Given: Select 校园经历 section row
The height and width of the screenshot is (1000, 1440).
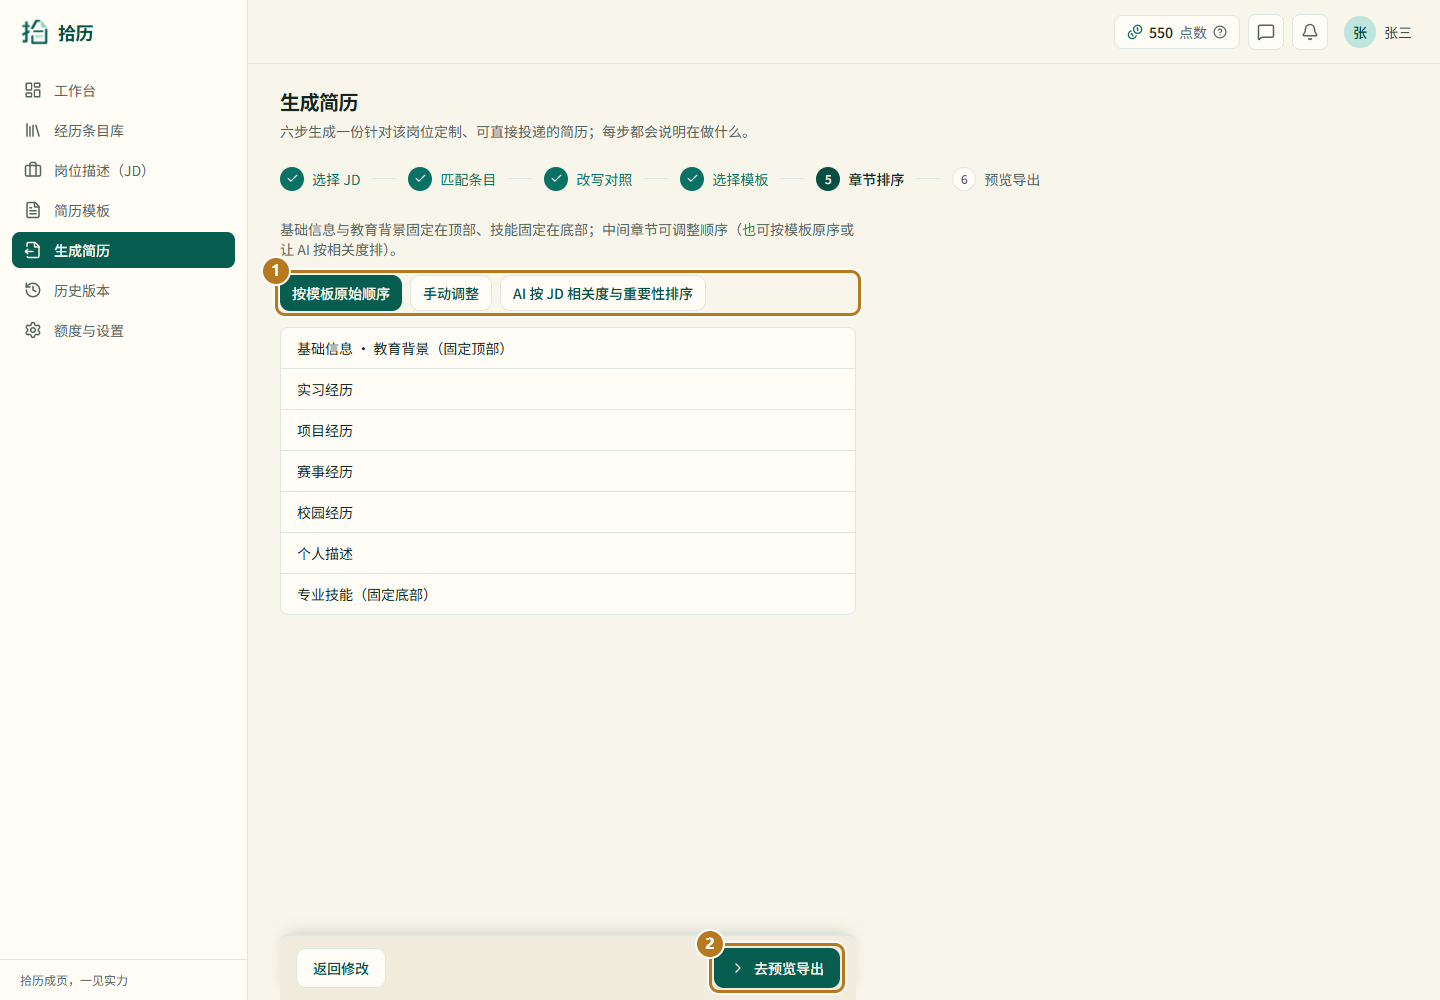Looking at the screenshot, I should pyautogui.click(x=568, y=512).
